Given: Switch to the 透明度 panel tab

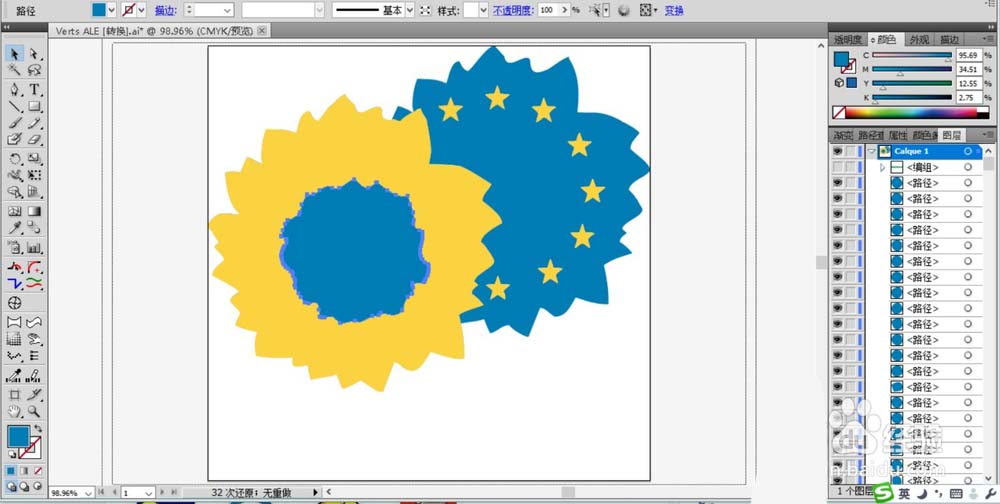Looking at the screenshot, I should [x=848, y=40].
